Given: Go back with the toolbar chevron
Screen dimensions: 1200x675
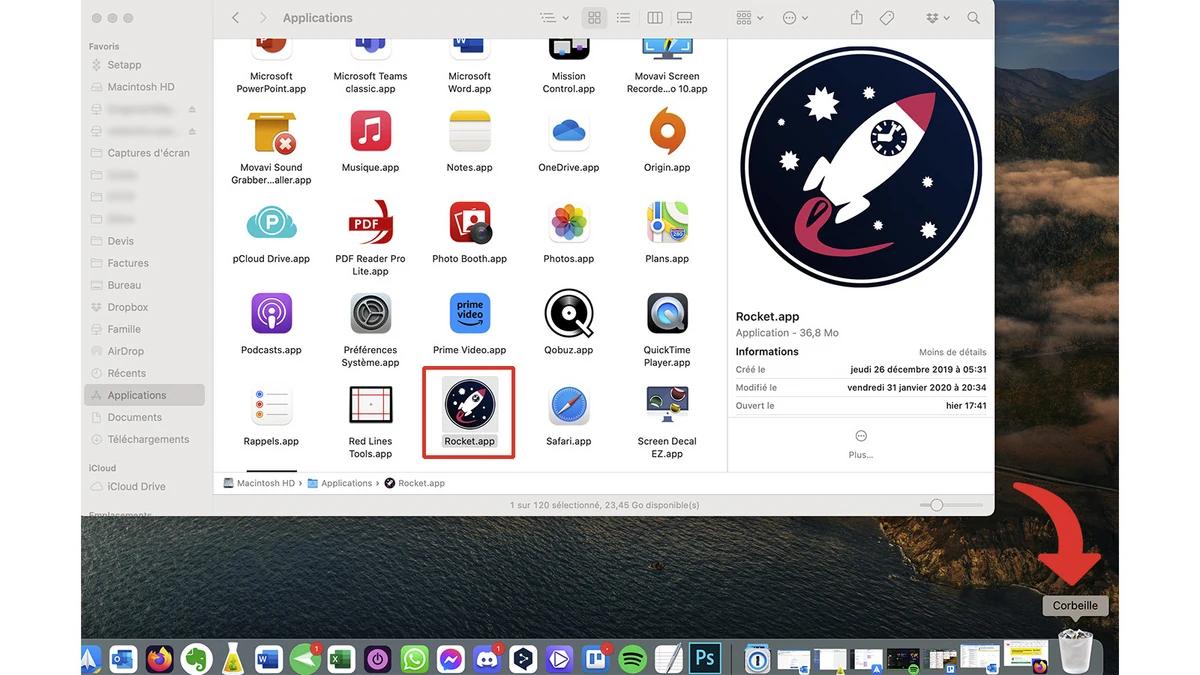Looking at the screenshot, I should 235,18.
